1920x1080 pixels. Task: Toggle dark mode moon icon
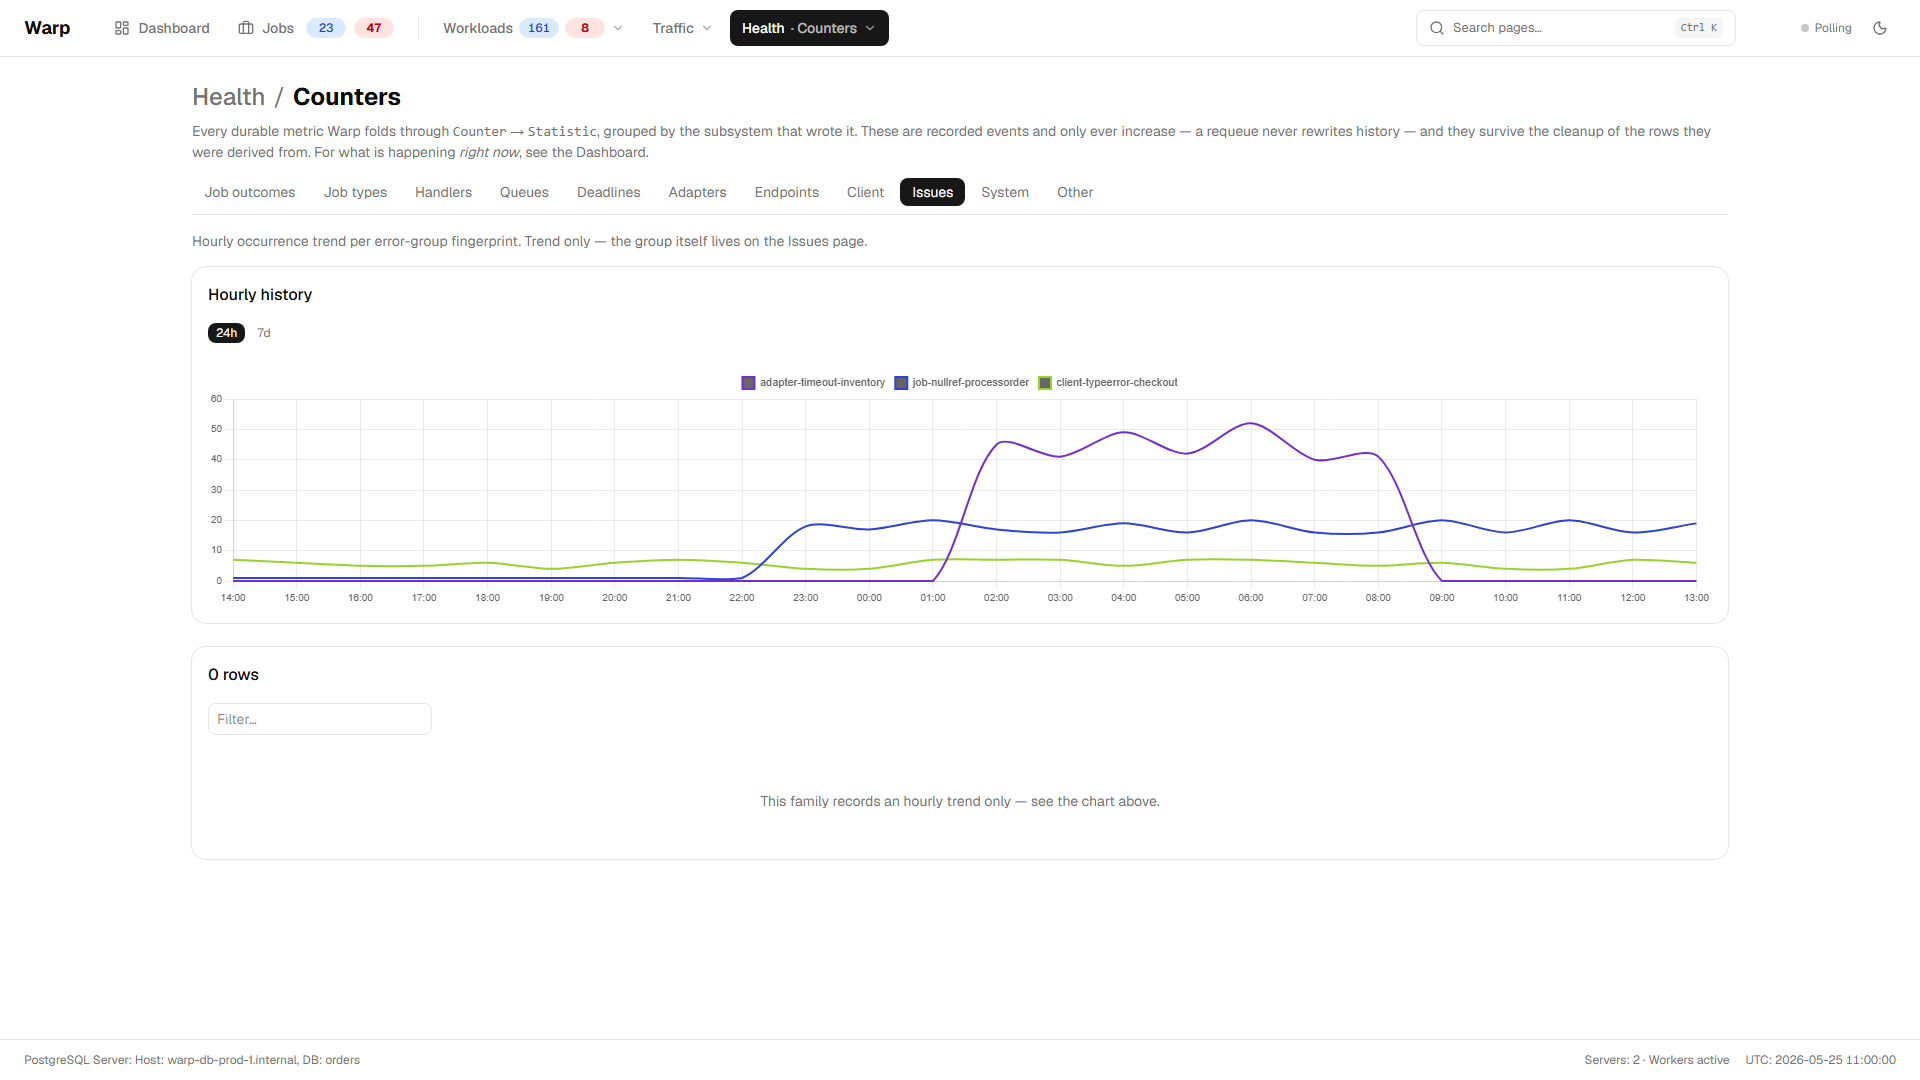[x=1880, y=28]
